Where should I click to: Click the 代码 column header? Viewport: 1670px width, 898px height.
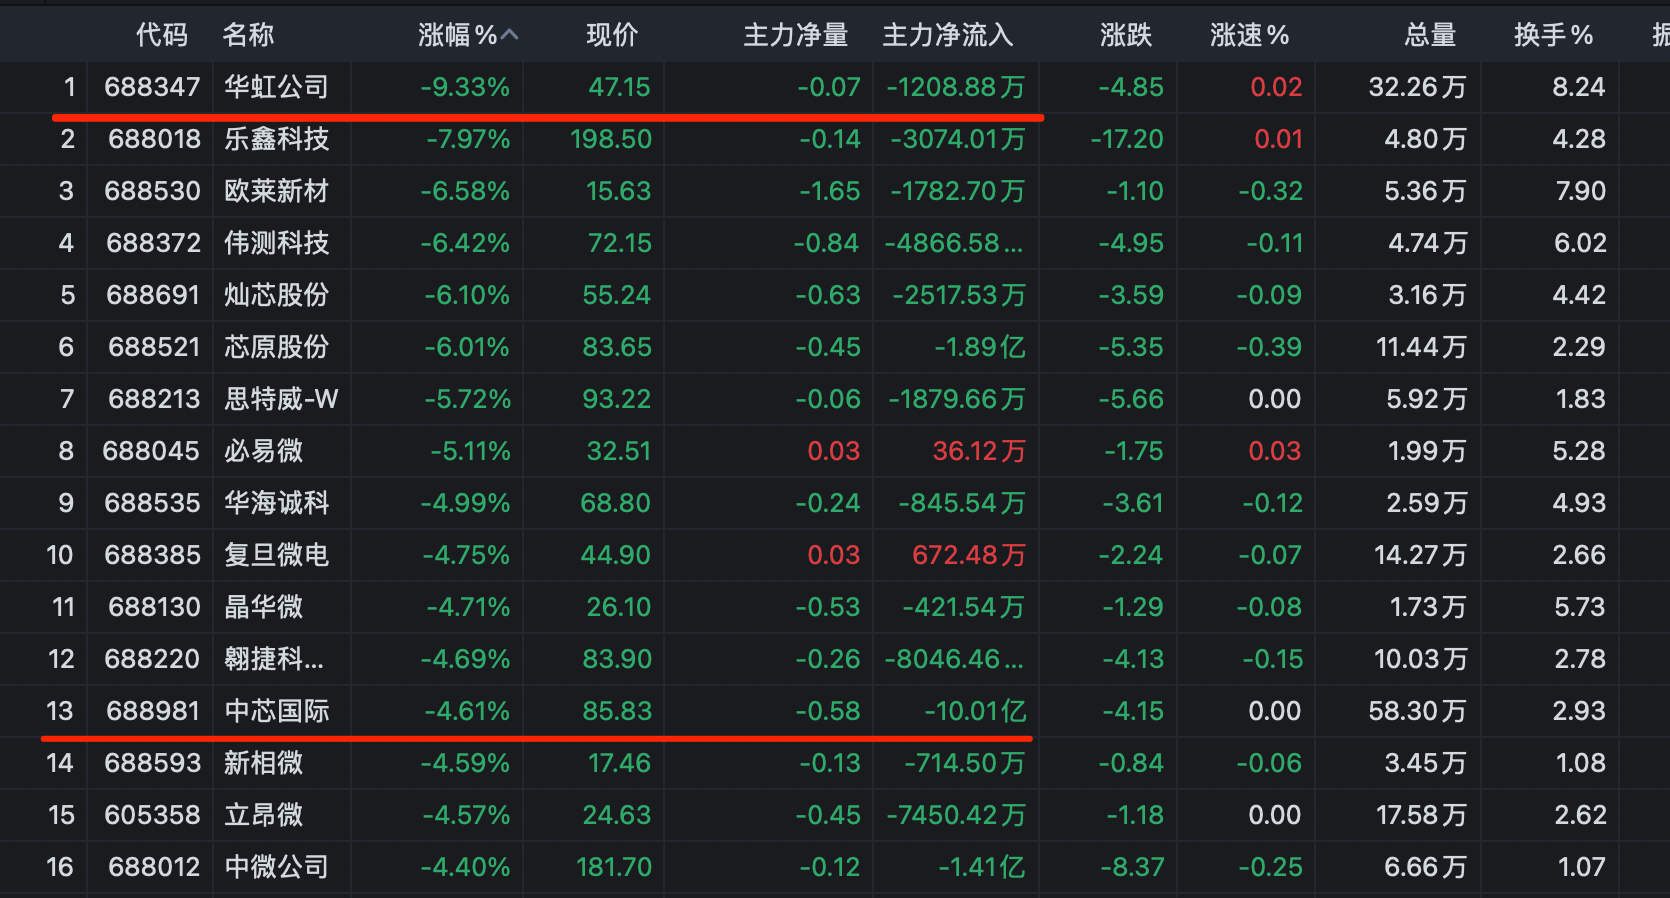pyautogui.click(x=162, y=35)
